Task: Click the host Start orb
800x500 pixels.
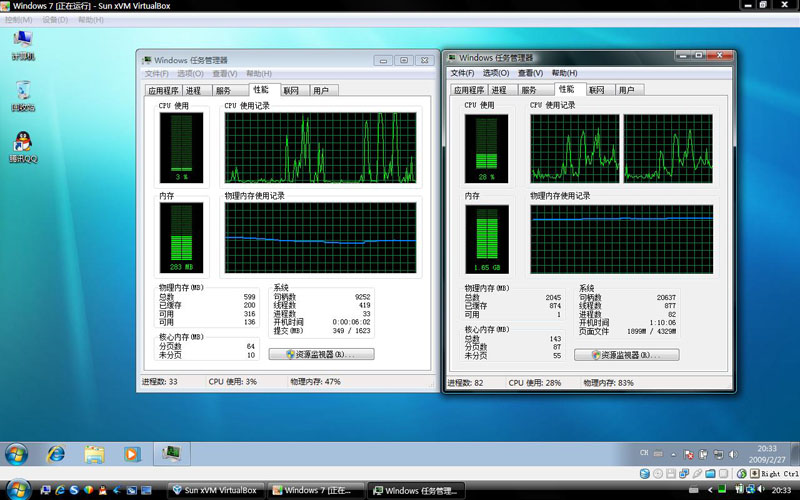Action: [x=19, y=490]
